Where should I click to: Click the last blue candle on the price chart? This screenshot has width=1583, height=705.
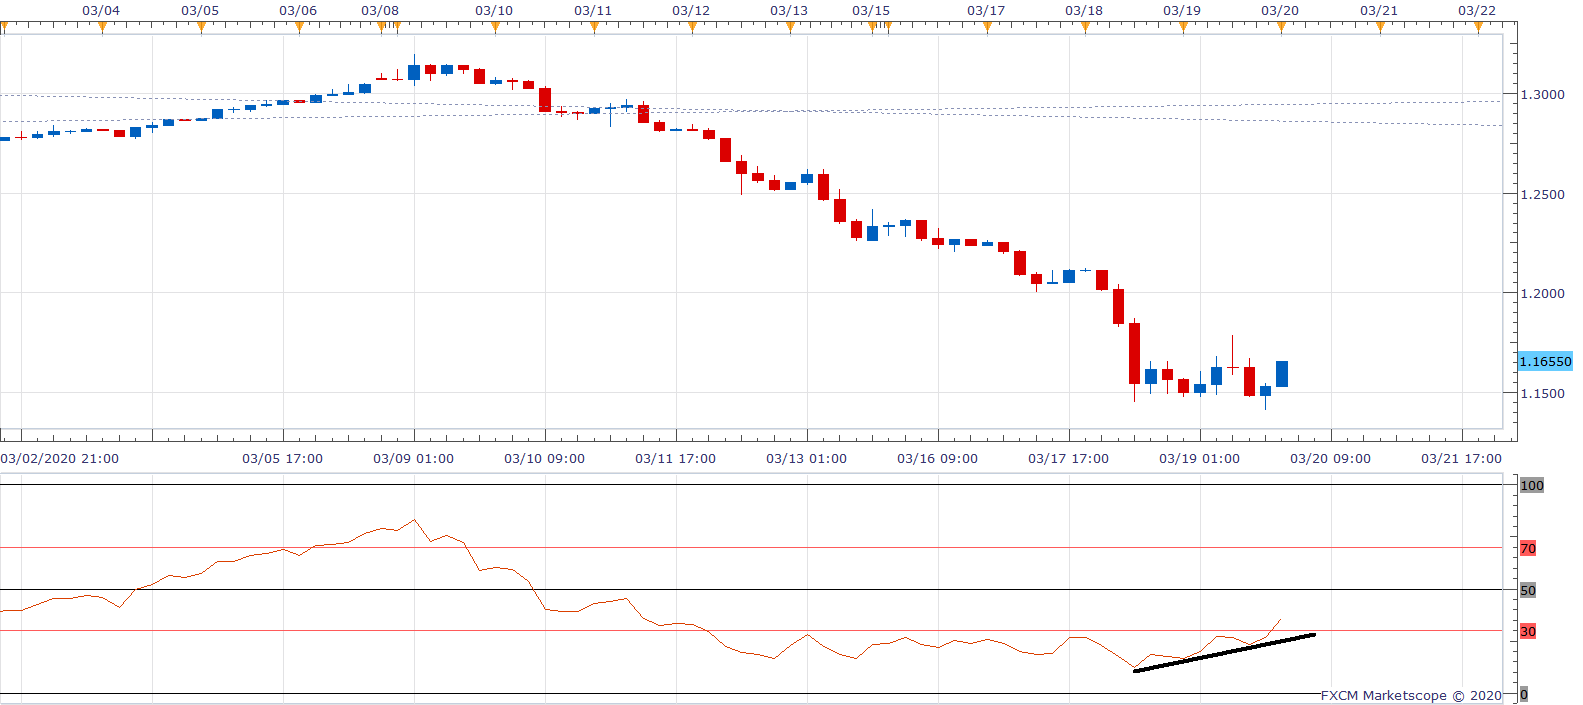click(x=1282, y=374)
